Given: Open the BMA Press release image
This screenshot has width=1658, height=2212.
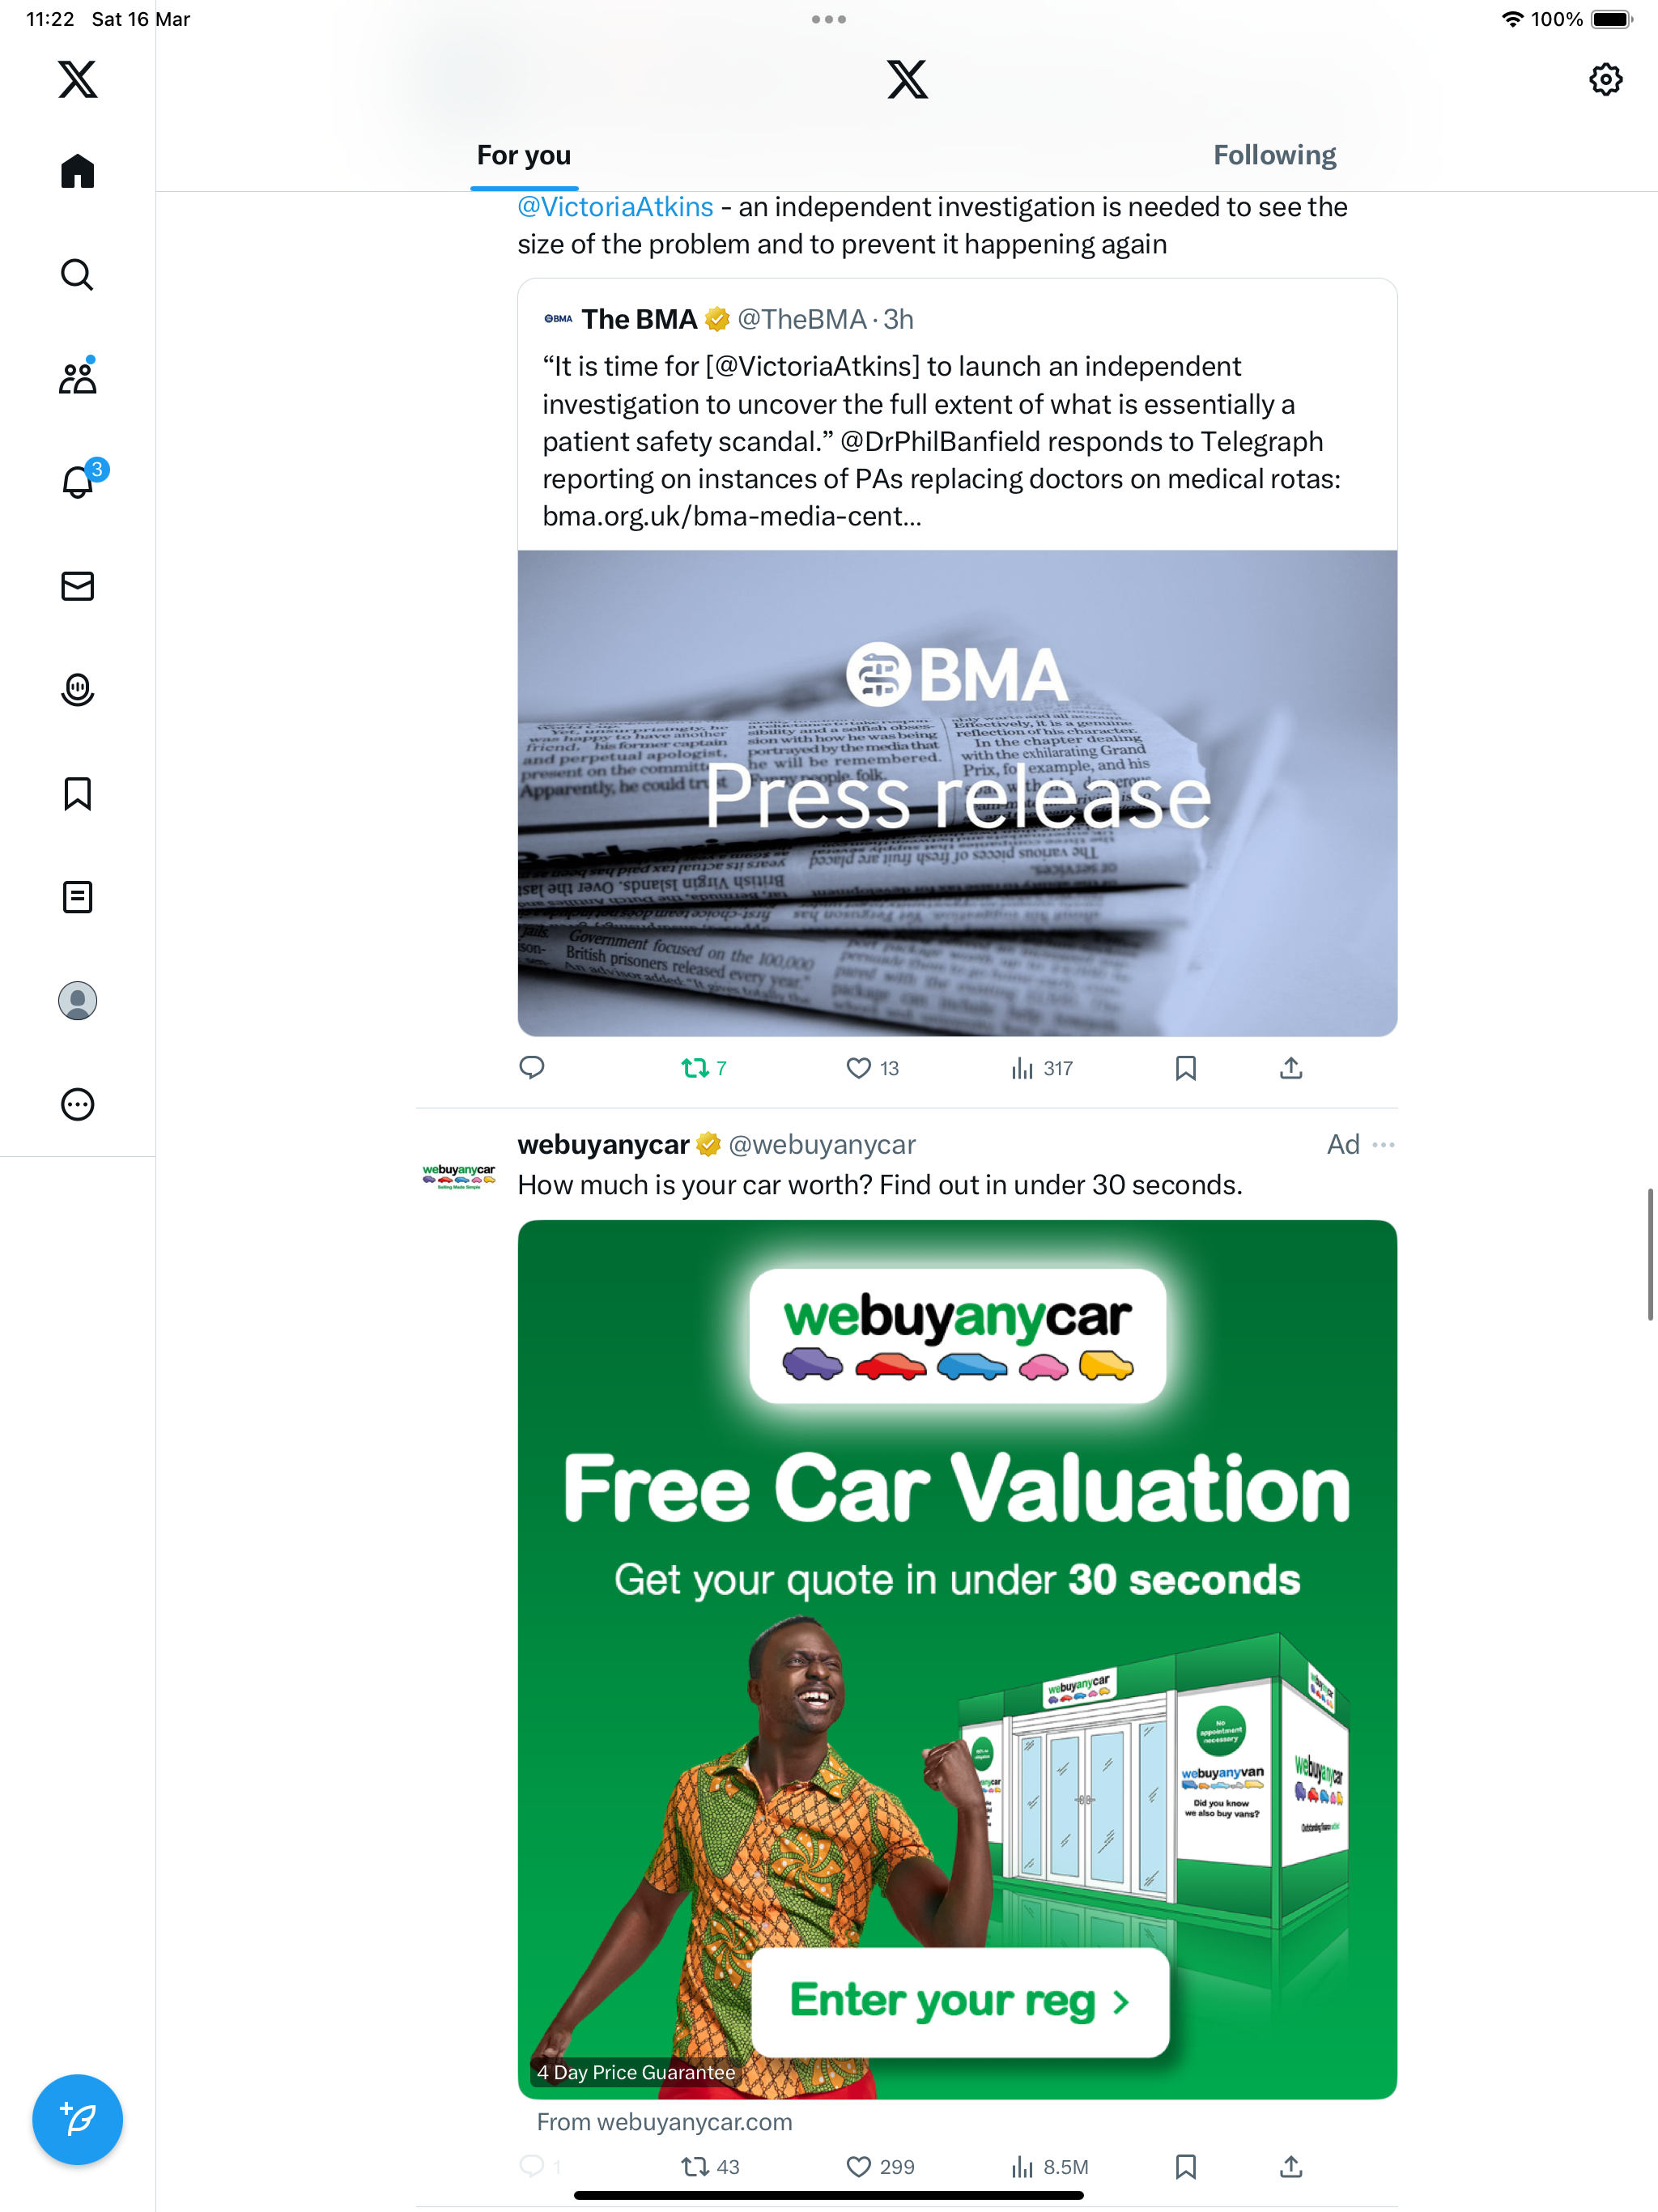Looking at the screenshot, I should 957,793.
